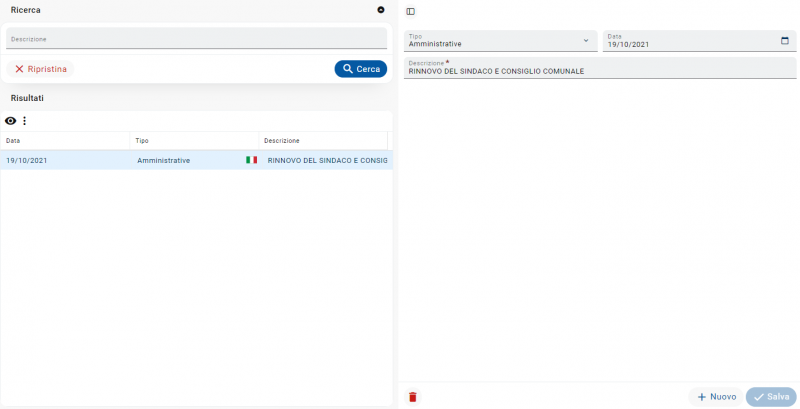Screen dimensions: 800x409
Task: Collapse the Ricerca search panel
Action: 381,10
